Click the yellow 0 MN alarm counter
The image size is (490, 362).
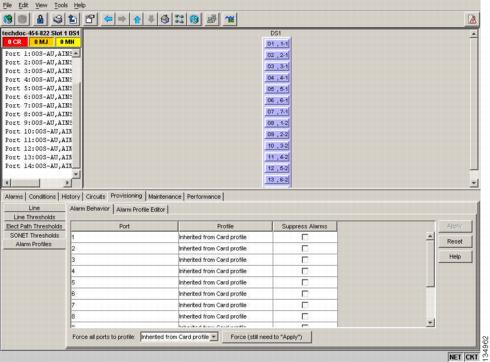coord(68,42)
